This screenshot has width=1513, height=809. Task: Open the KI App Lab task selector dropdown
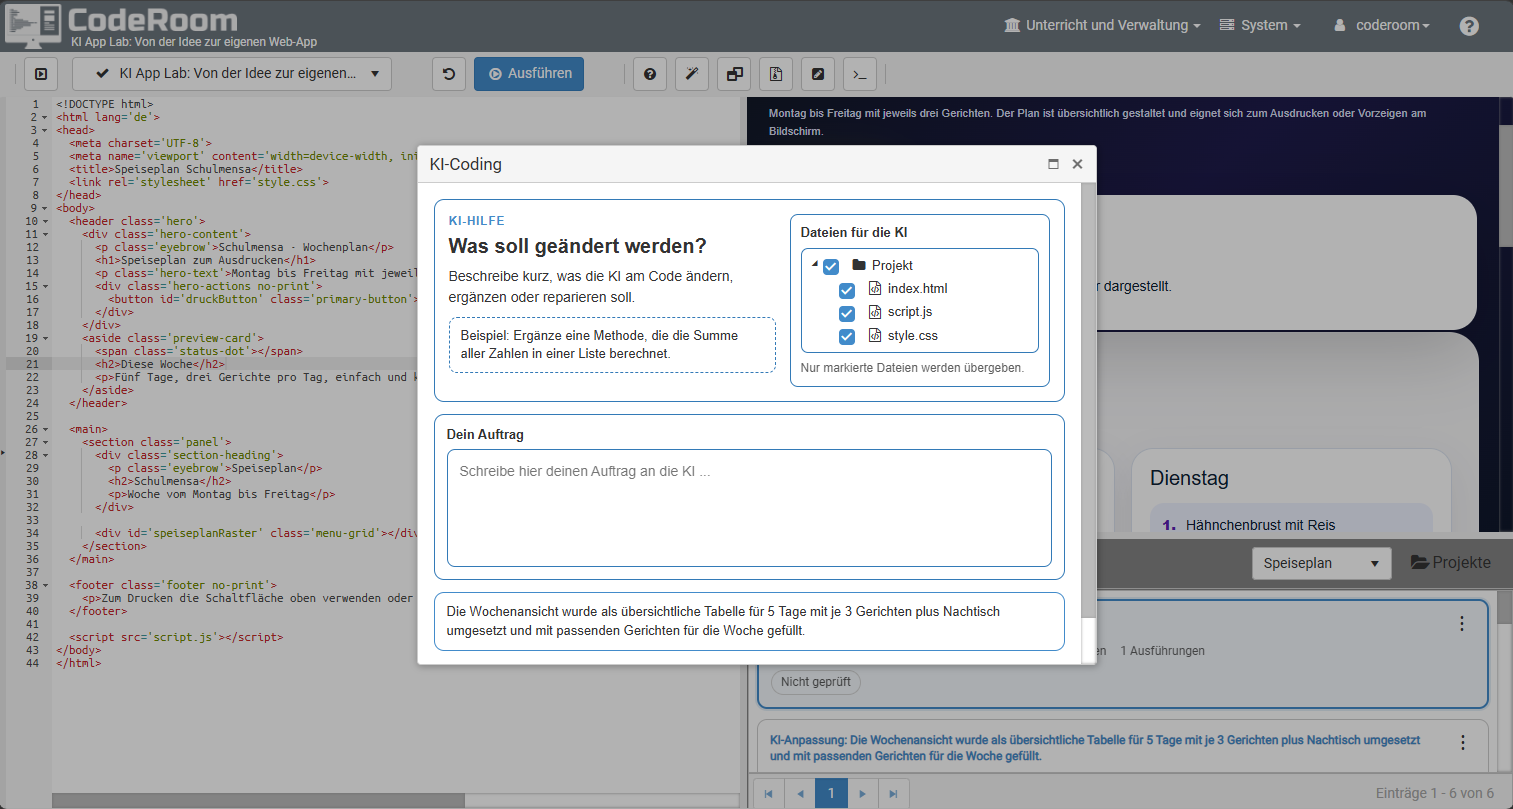click(x=232, y=74)
